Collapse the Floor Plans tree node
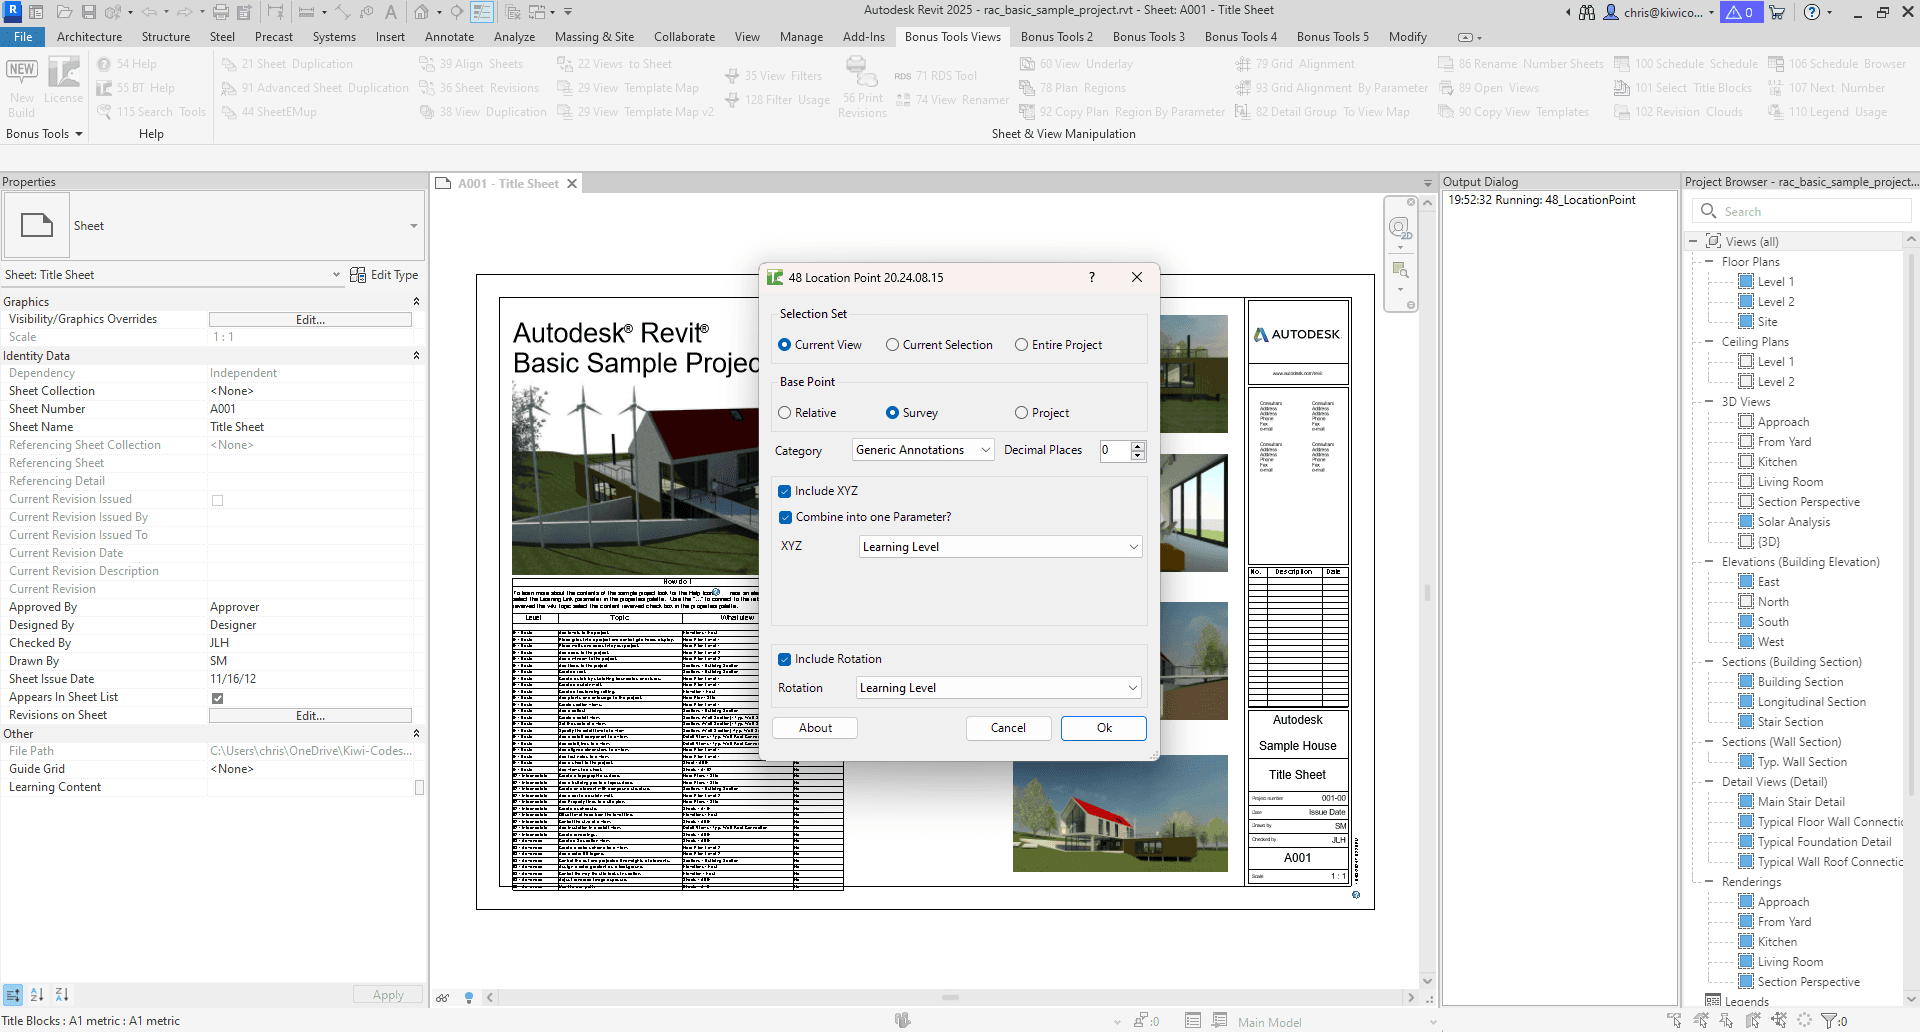The width and height of the screenshot is (1920, 1032). [1709, 262]
